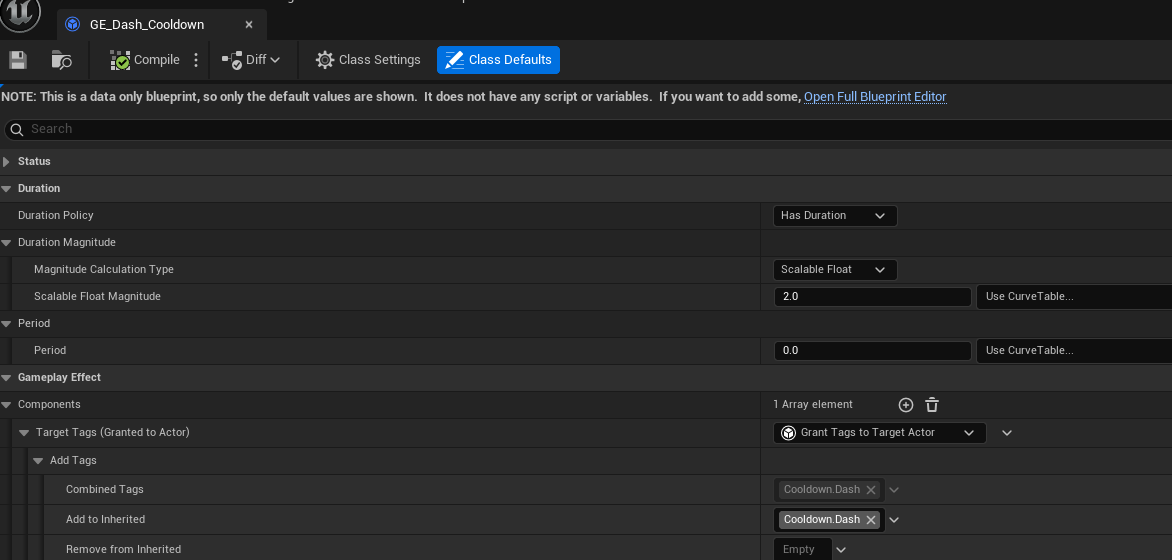Remove Cooldown.Dash tag from Combined Tags
The width and height of the screenshot is (1172, 560).
click(x=871, y=490)
